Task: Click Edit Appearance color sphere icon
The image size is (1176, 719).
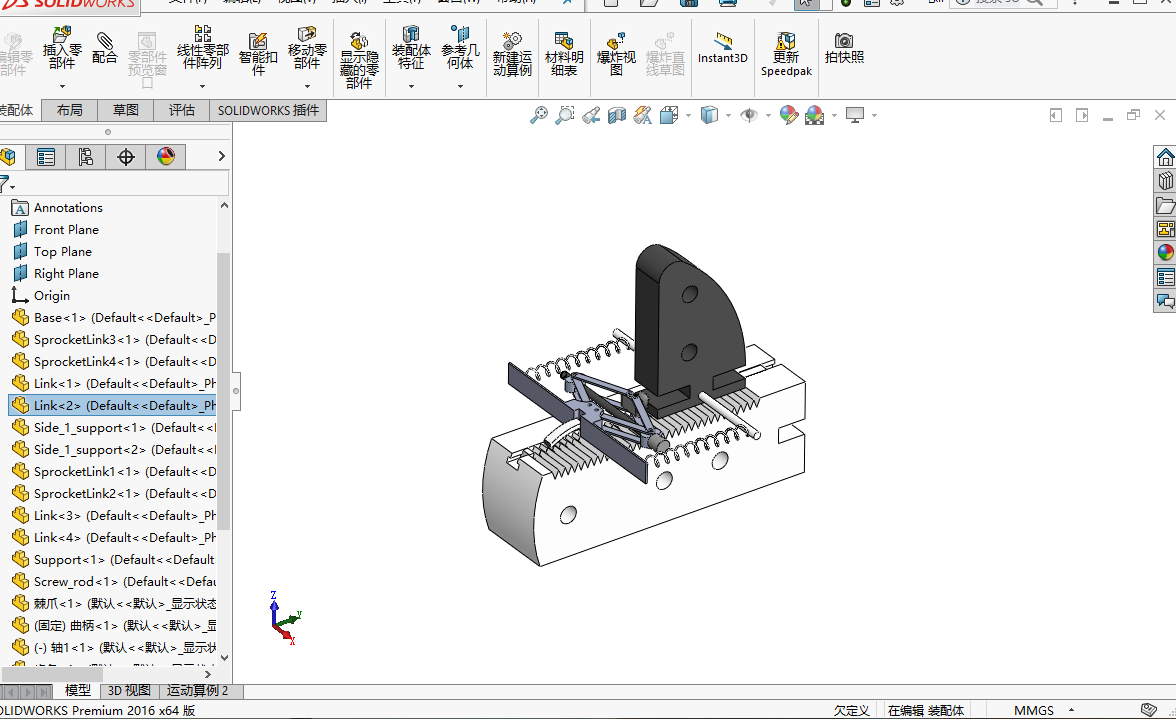Action: [788, 115]
